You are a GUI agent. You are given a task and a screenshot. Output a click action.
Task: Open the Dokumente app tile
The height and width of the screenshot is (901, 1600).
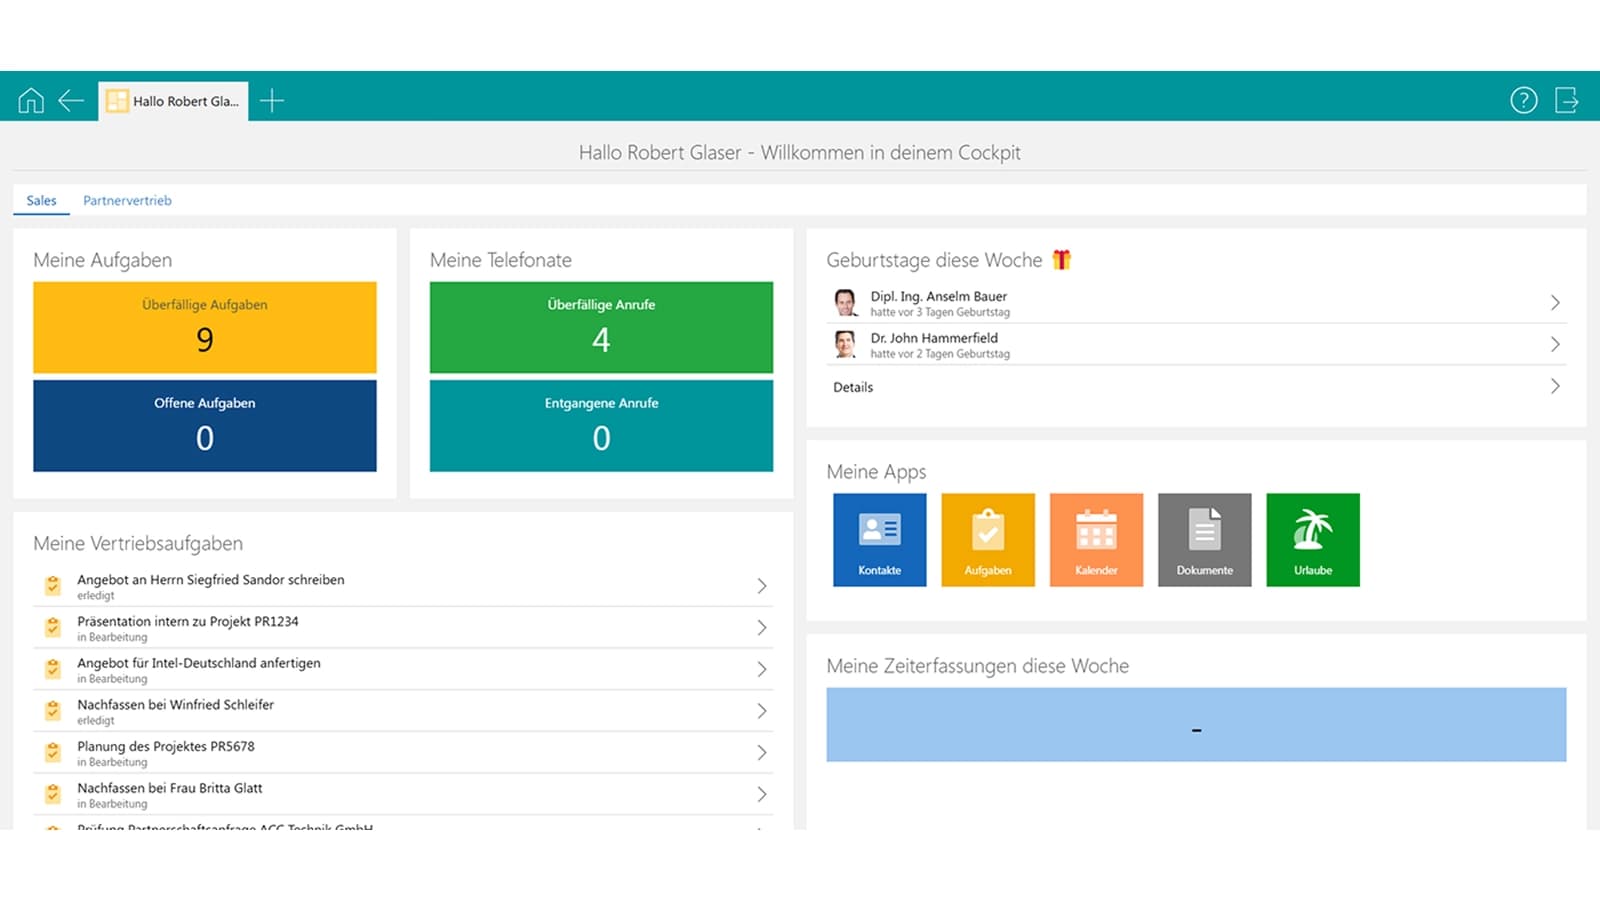pos(1204,540)
